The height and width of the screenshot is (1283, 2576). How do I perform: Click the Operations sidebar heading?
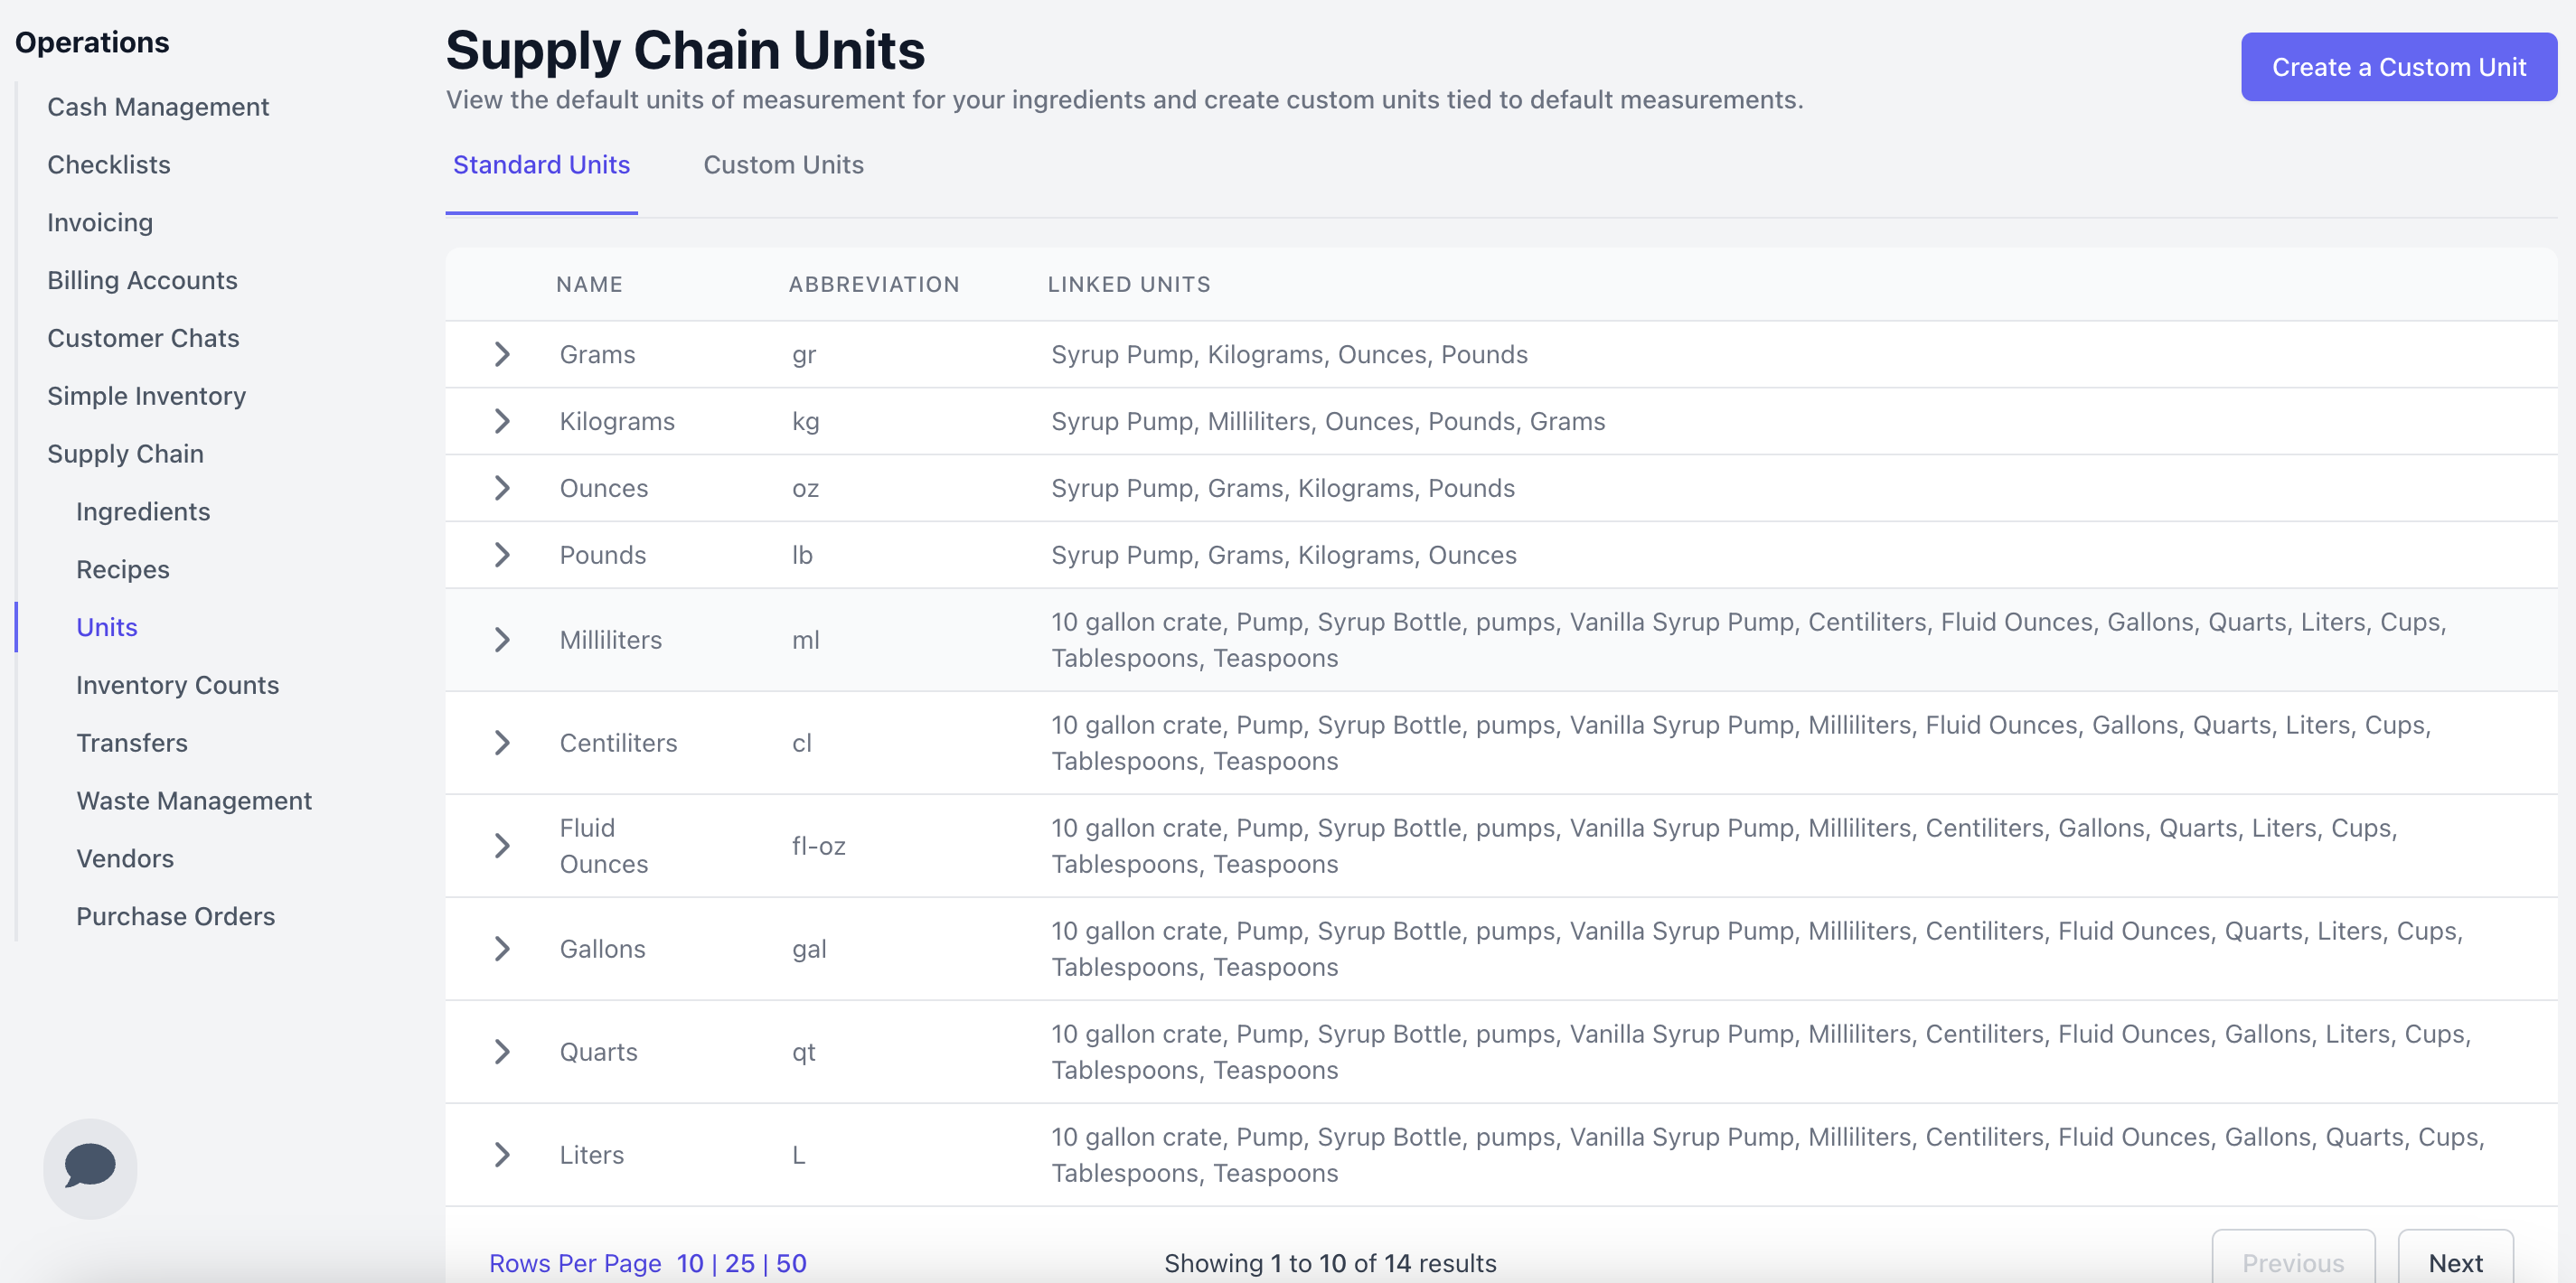92,43
